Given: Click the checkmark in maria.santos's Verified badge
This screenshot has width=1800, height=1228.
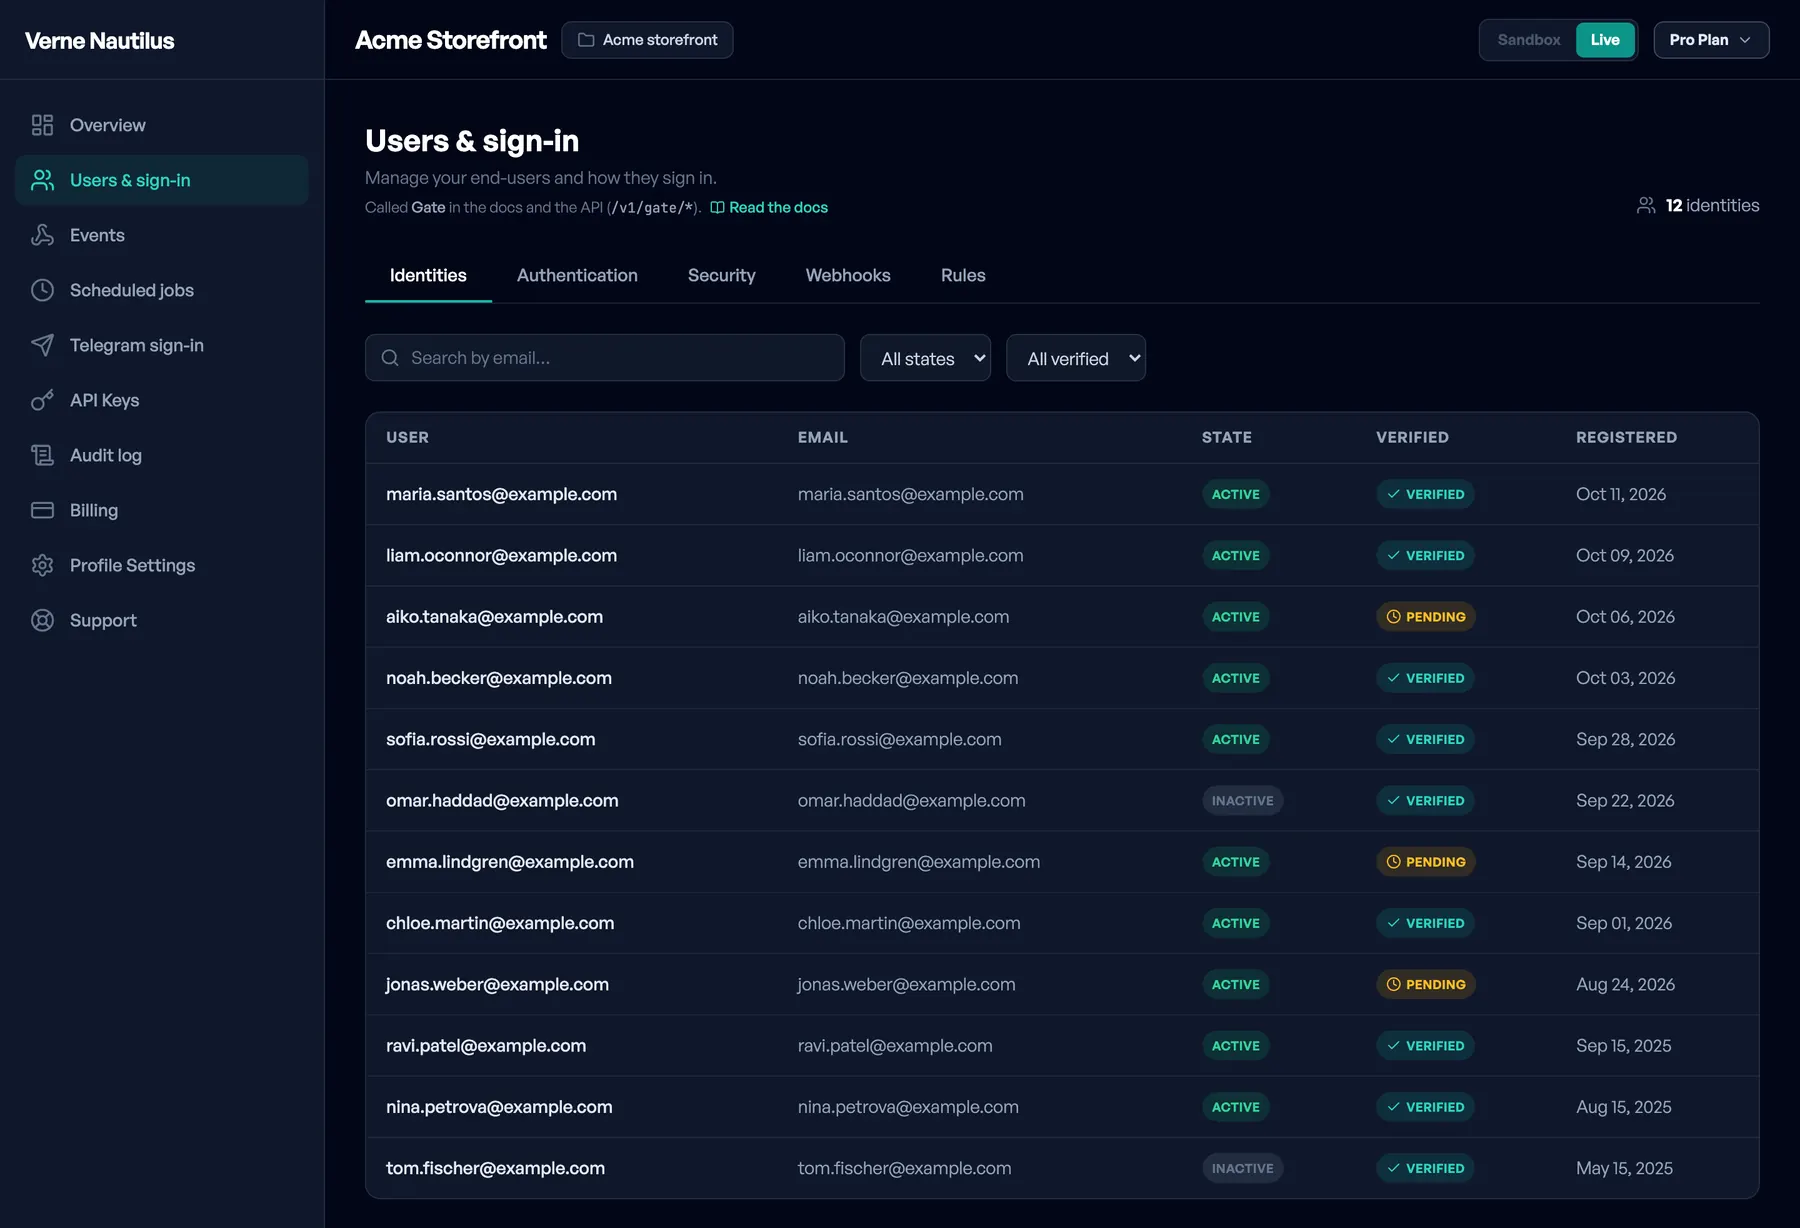Looking at the screenshot, I should click(1393, 494).
